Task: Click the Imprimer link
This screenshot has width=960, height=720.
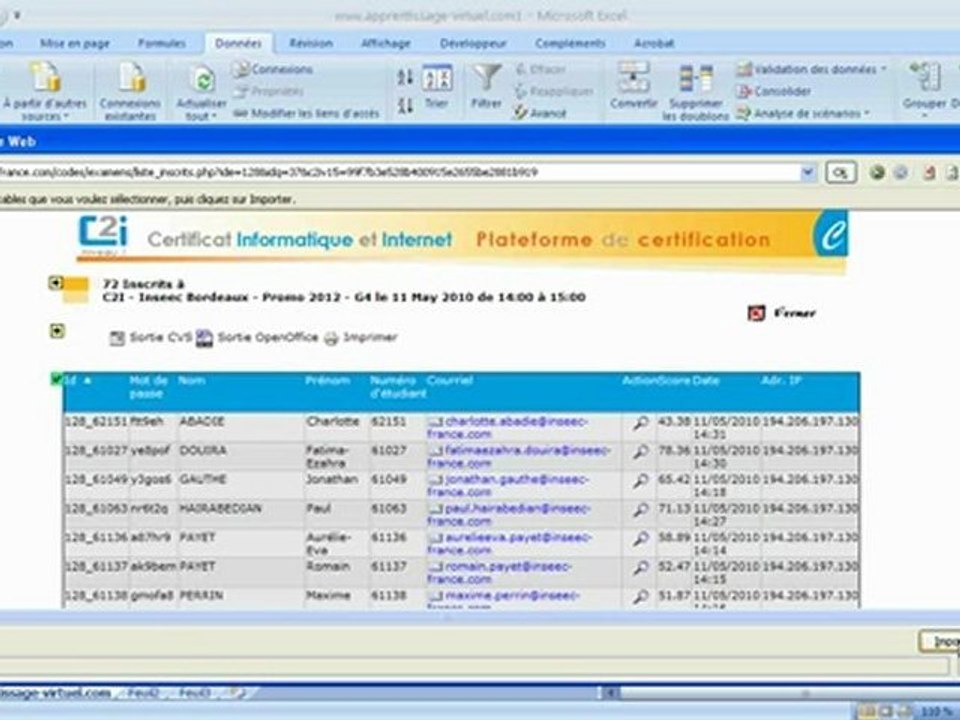Action: coord(361,337)
